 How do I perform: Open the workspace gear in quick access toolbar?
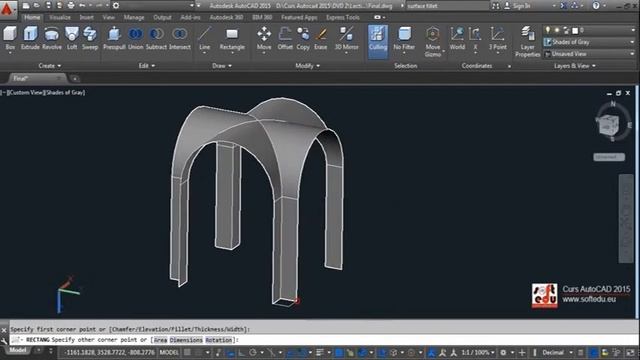(x=116, y=5)
